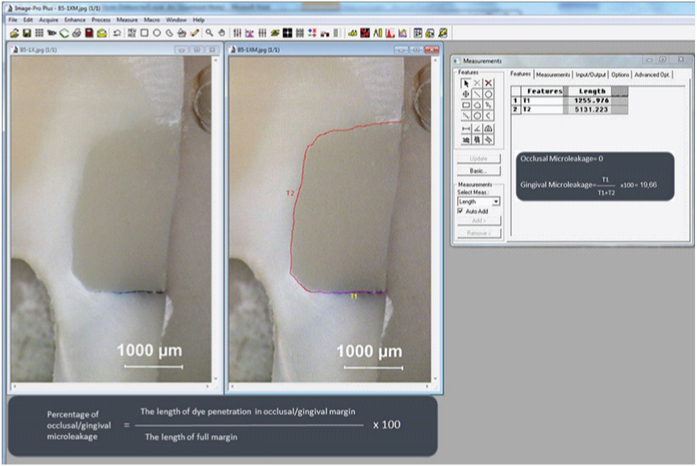697x466 pixels.
Task: Select the rectangular AOI tool in toolbar
Action: point(146,32)
